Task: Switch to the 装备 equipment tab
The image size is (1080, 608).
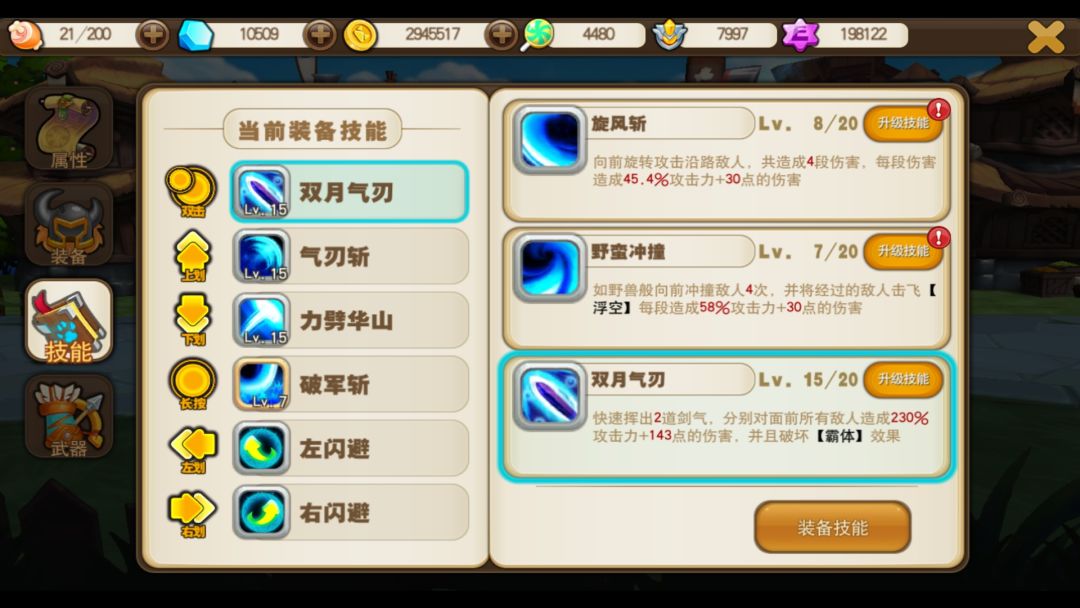Action: click(69, 226)
